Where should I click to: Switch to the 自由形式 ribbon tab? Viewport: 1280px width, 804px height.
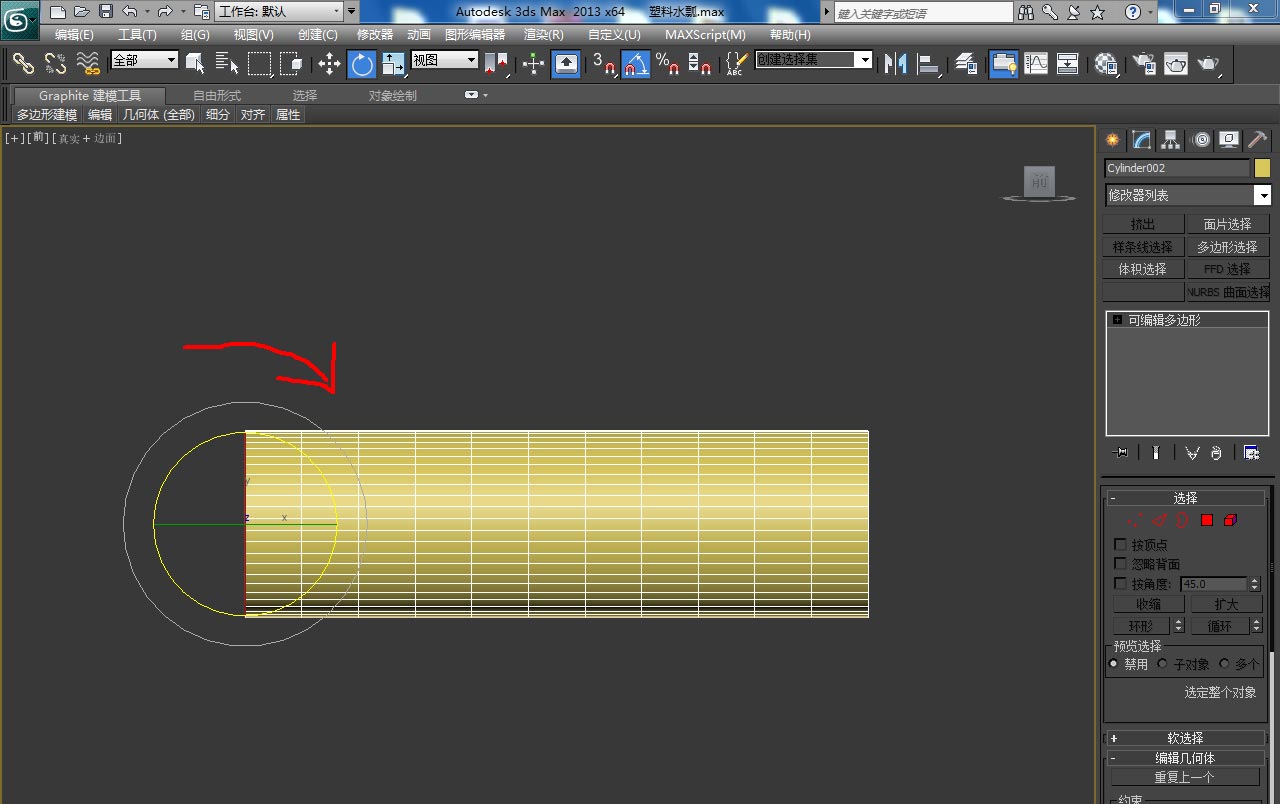[217, 96]
